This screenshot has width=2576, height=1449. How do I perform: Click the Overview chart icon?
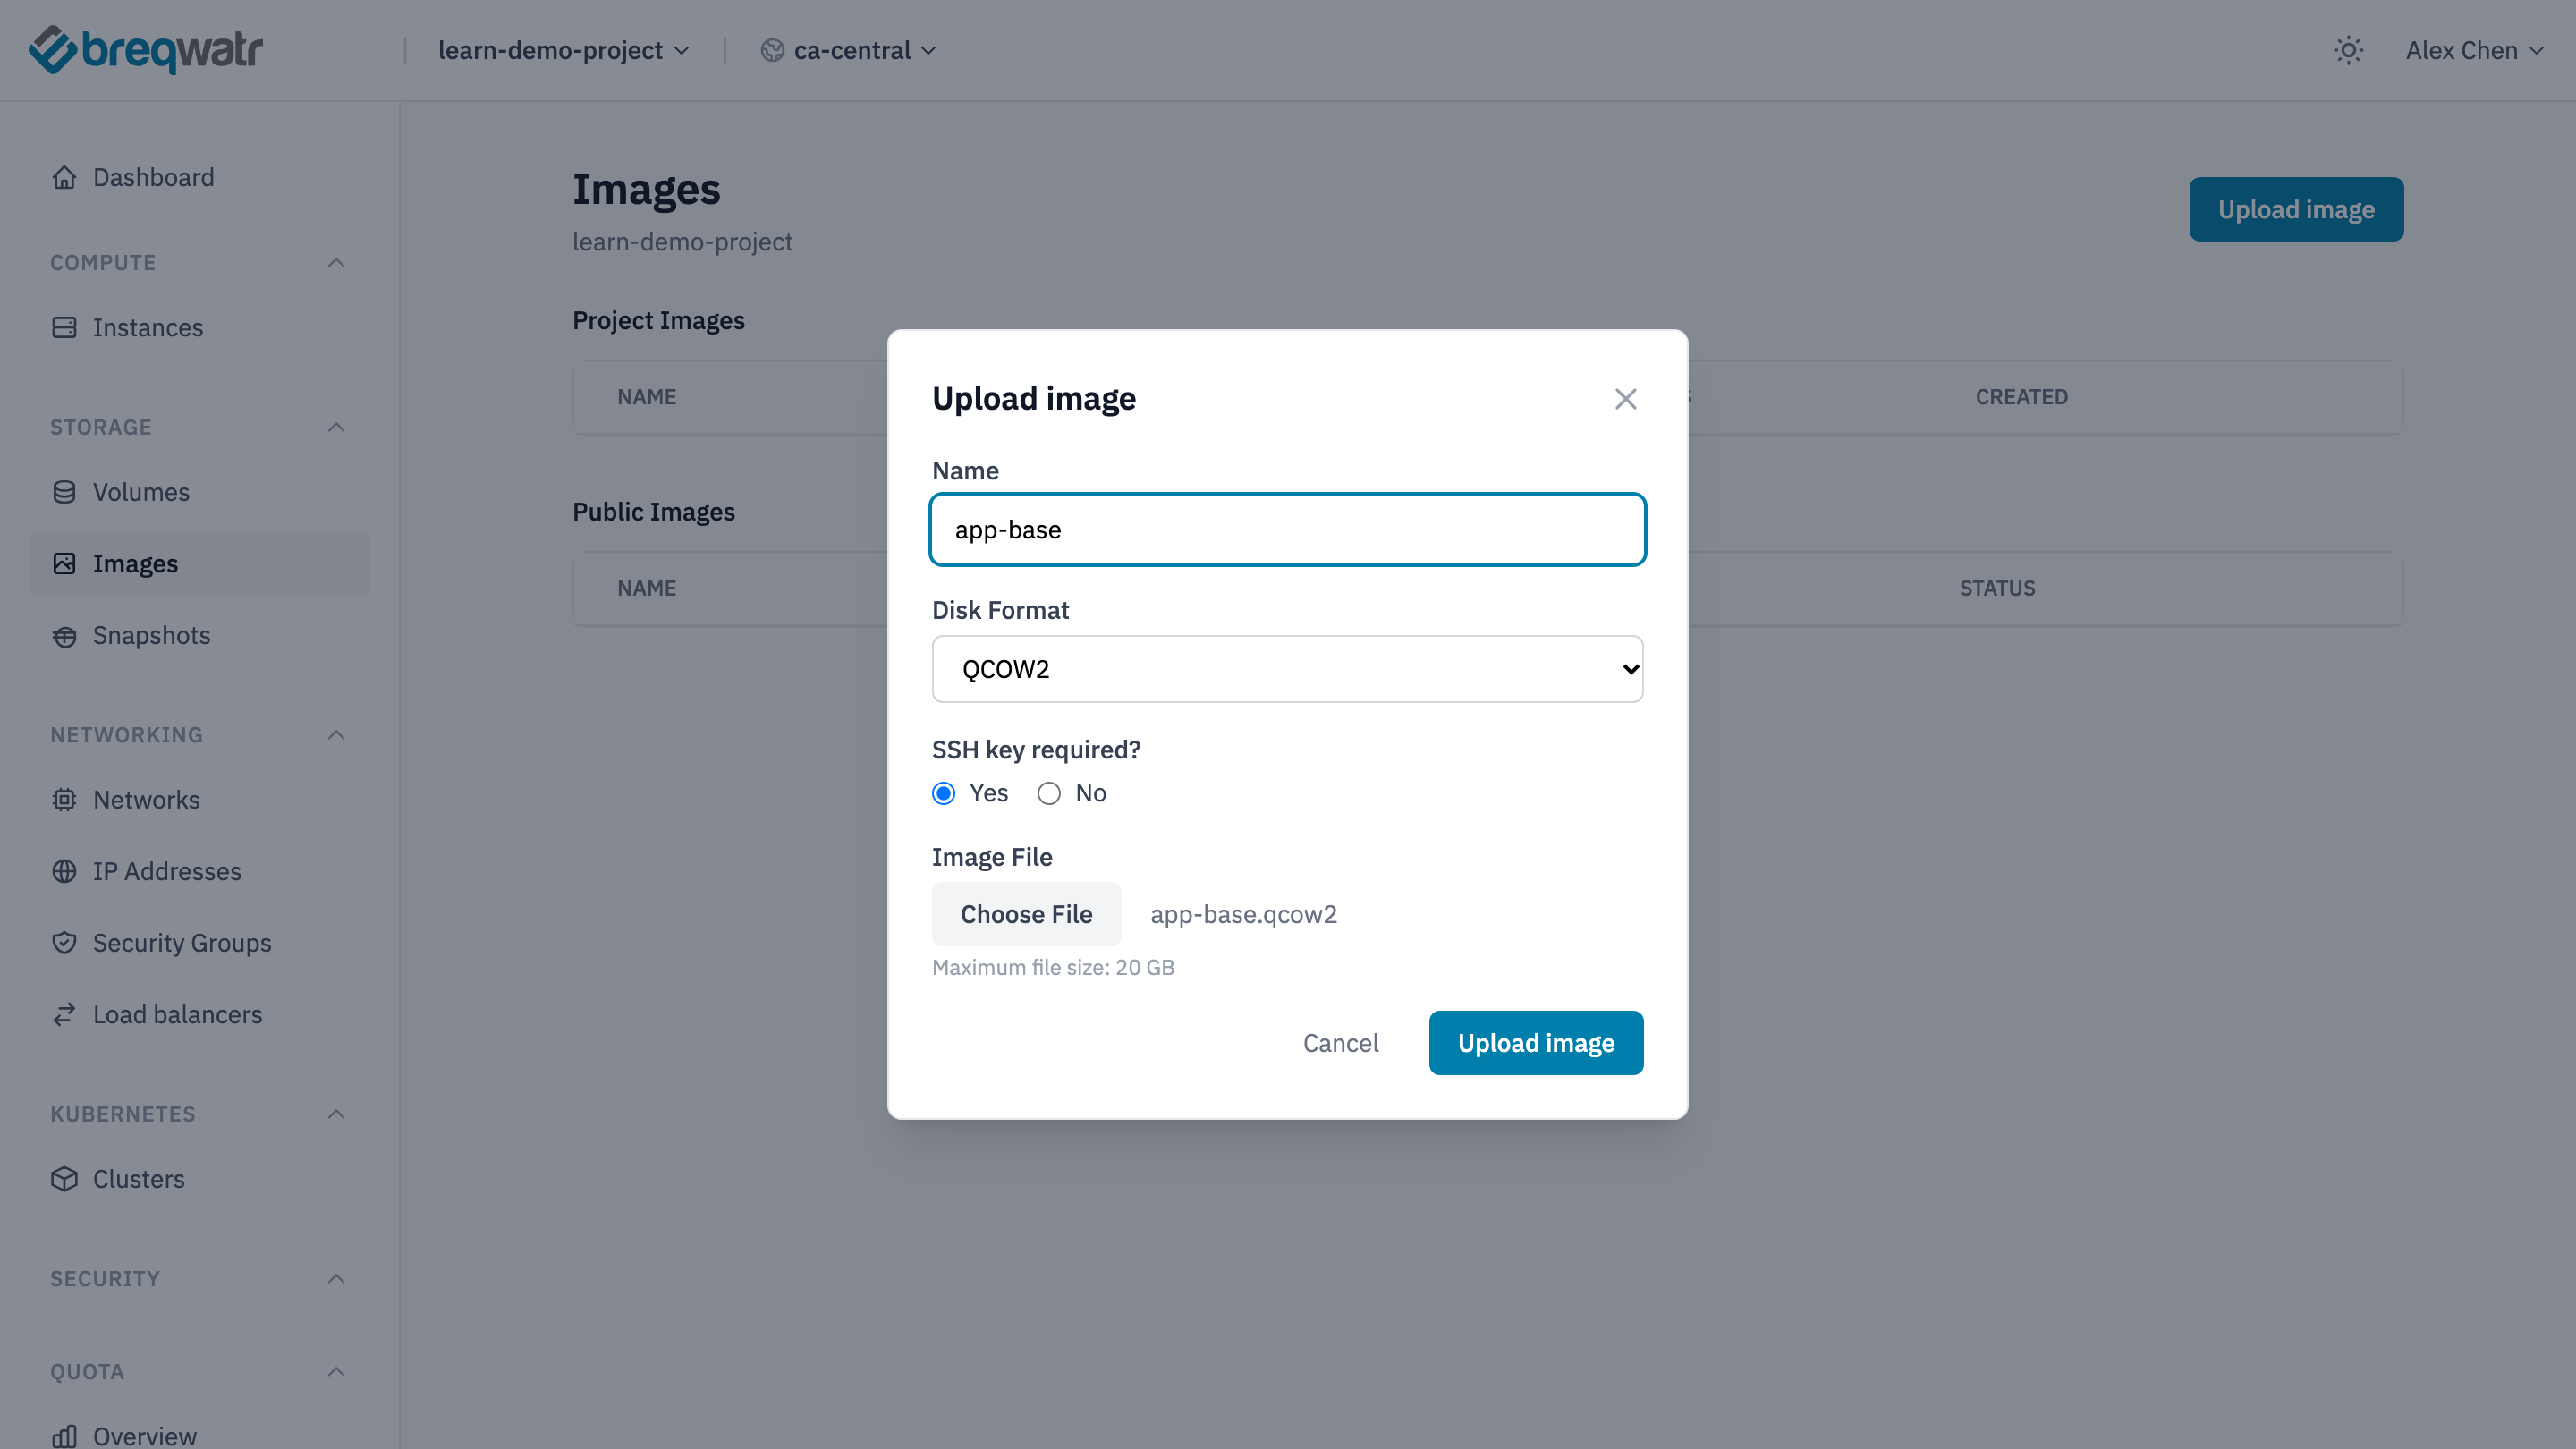[64, 1437]
